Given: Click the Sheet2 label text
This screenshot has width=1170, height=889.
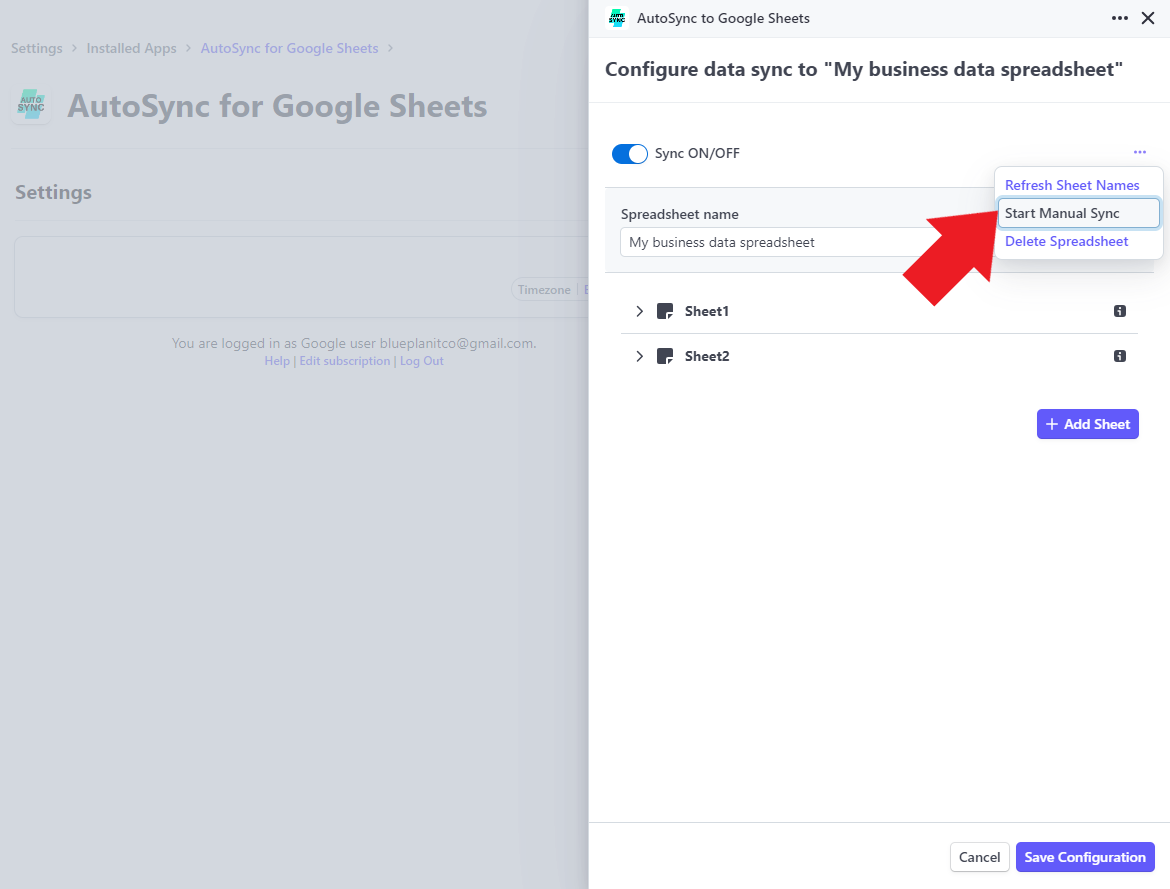Looking at the screenshot, I should coord(707,356).
